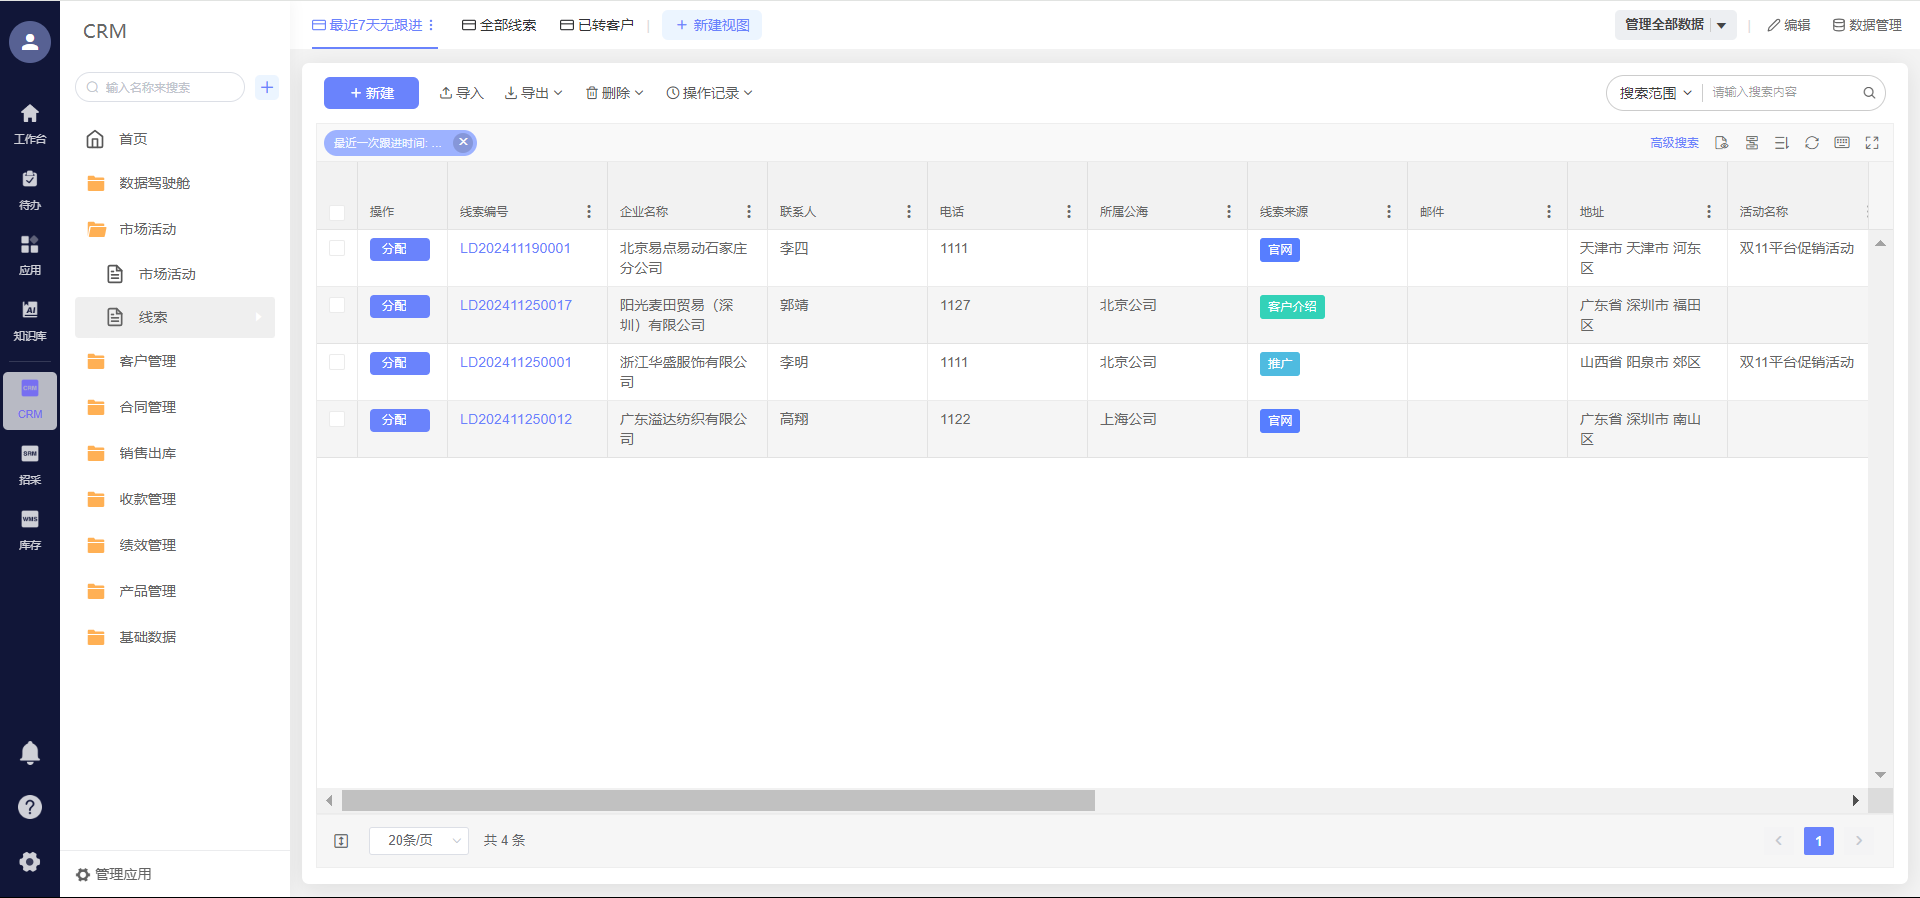Open 客户管理 in the sidebar menu

click(147, 361)
